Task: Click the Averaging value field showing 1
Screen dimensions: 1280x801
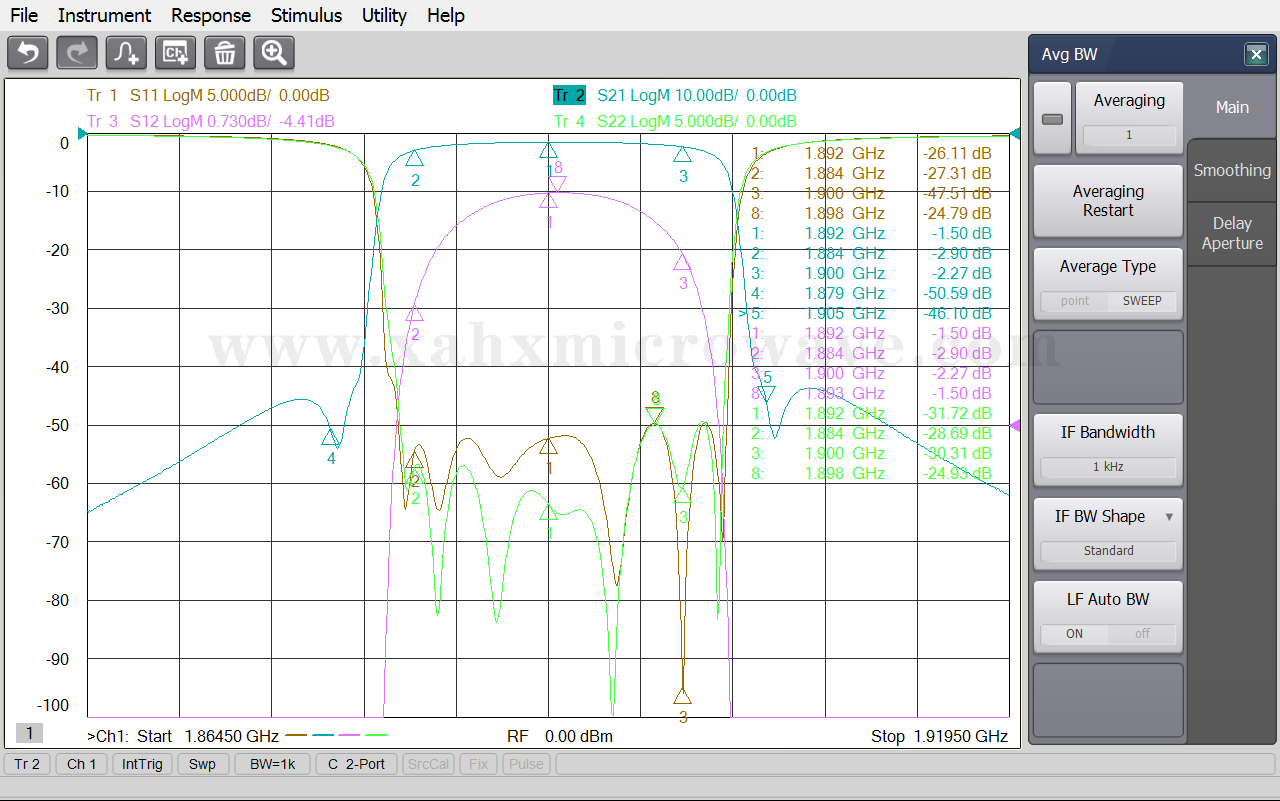Action: click(1129, 135)
